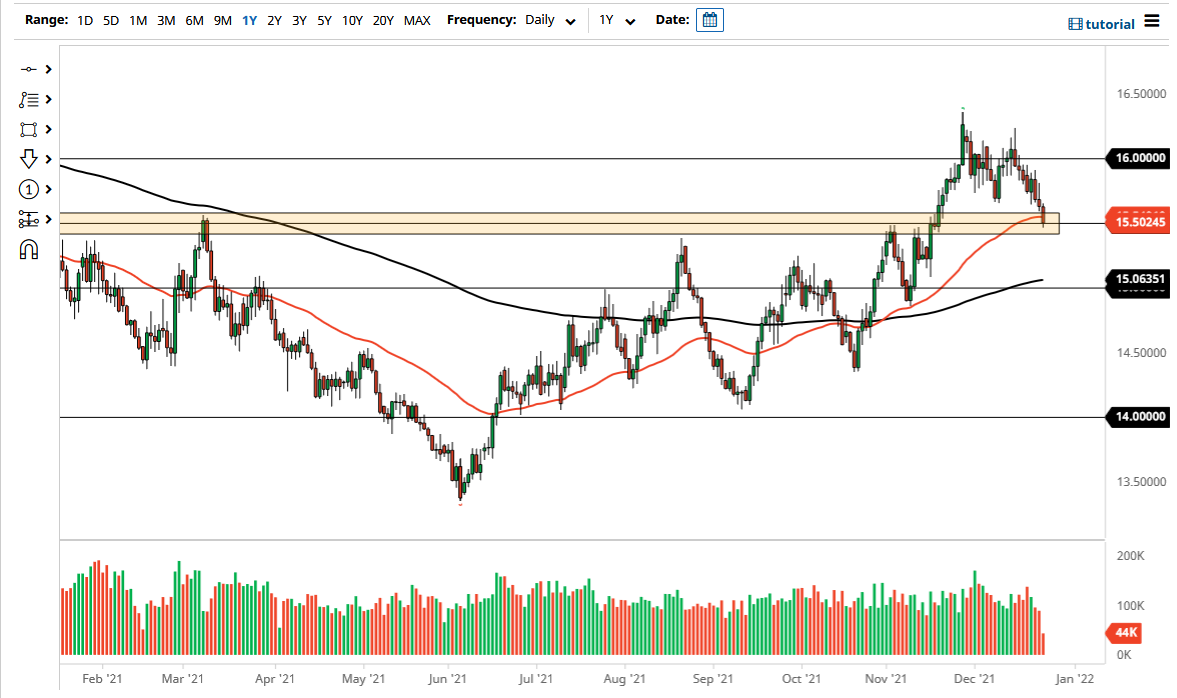The image size is (1177, 698).
Task: Open the tutorial link
Action: [1103, 23]
